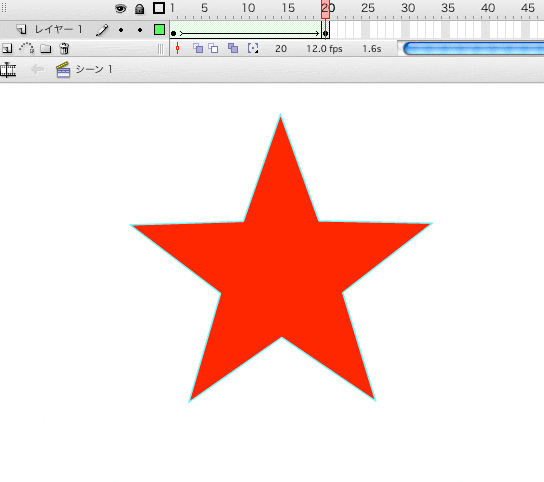Click the trash delete layer icon
The image size is (544, 482).
(x=64, y=48)
